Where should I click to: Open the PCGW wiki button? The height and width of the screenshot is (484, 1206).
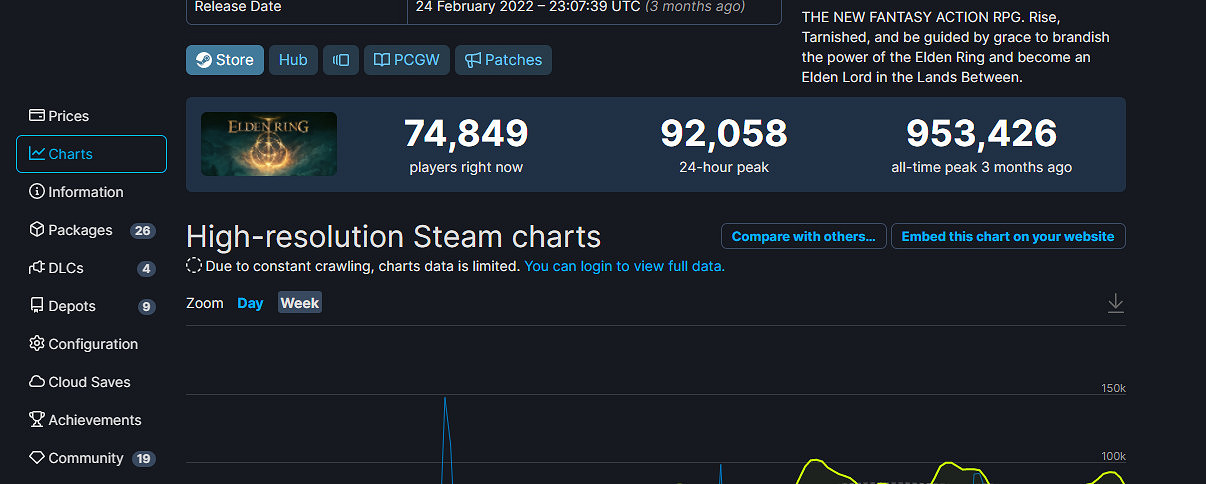pos(407,60)
